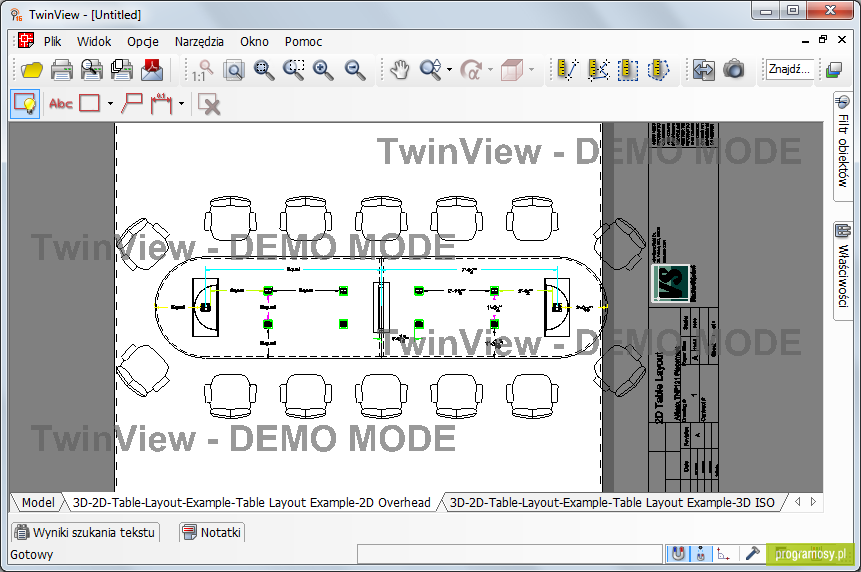Restore the inner document window
861x572 pixels.
point(823,40)
